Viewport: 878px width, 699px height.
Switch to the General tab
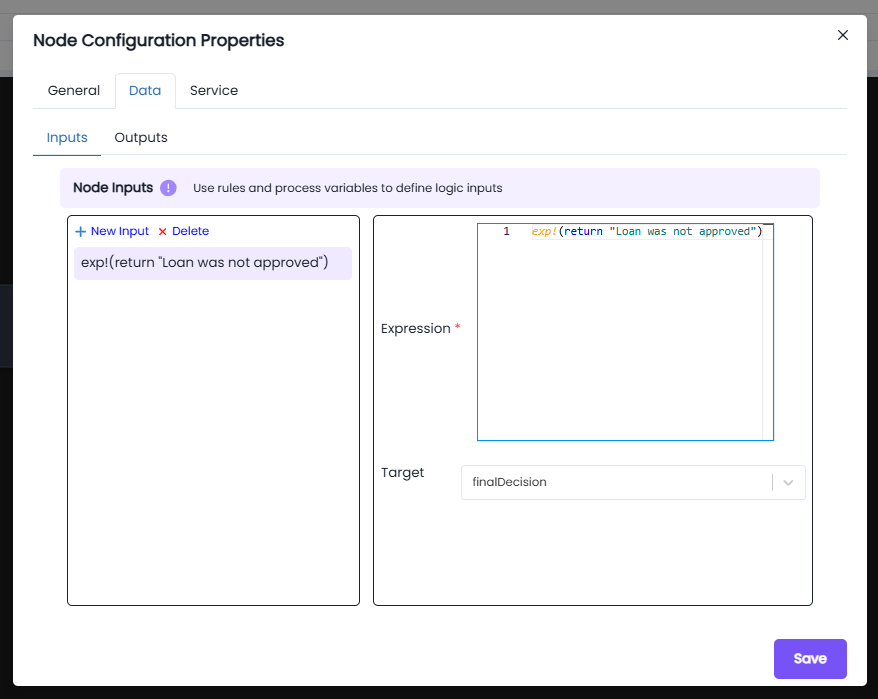74,91
